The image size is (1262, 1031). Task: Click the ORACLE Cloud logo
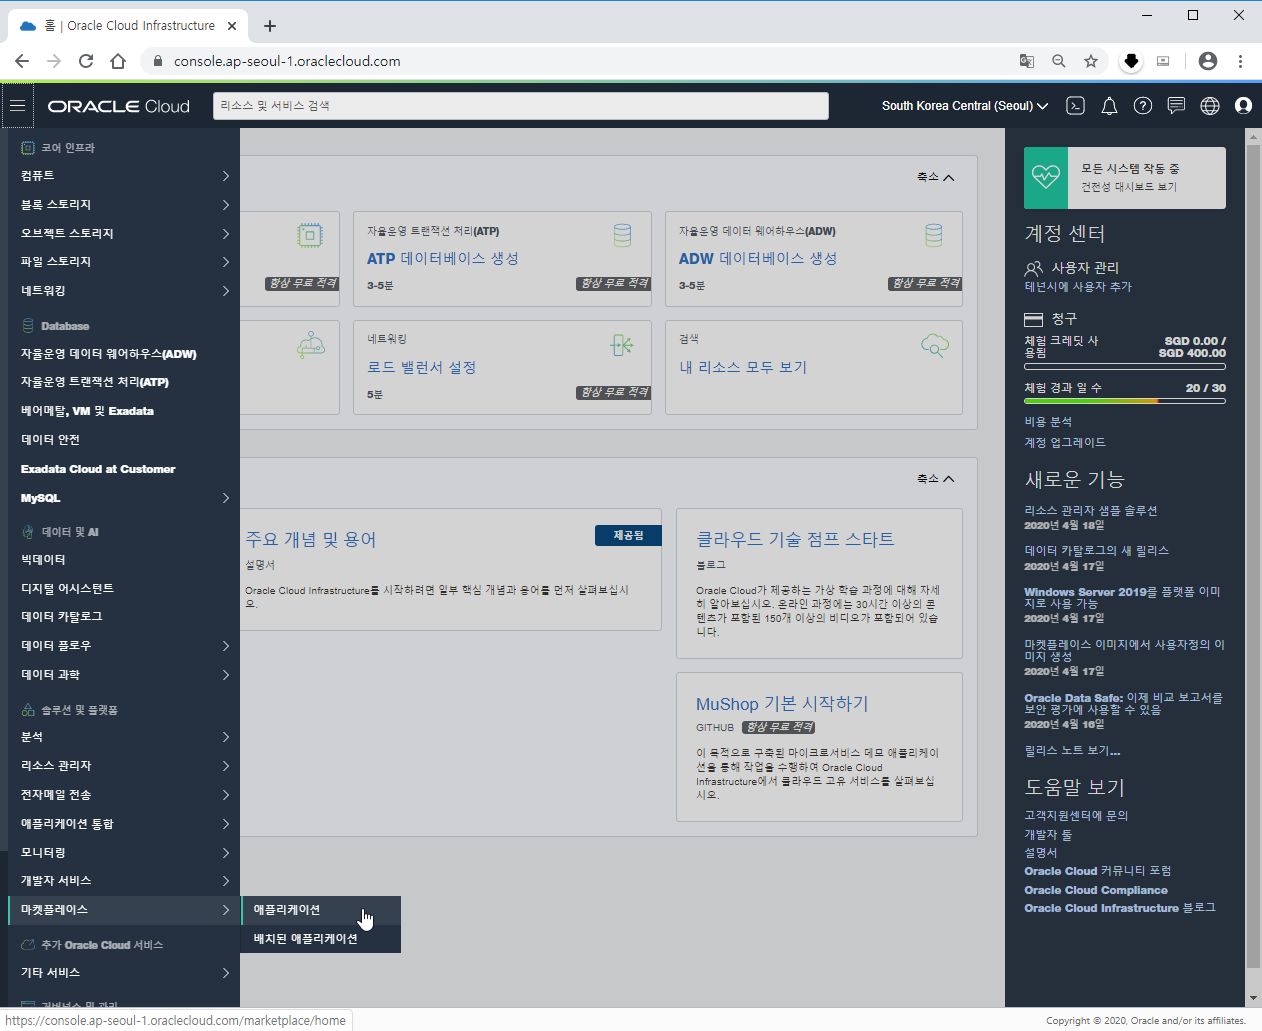[x=118, y=106]
